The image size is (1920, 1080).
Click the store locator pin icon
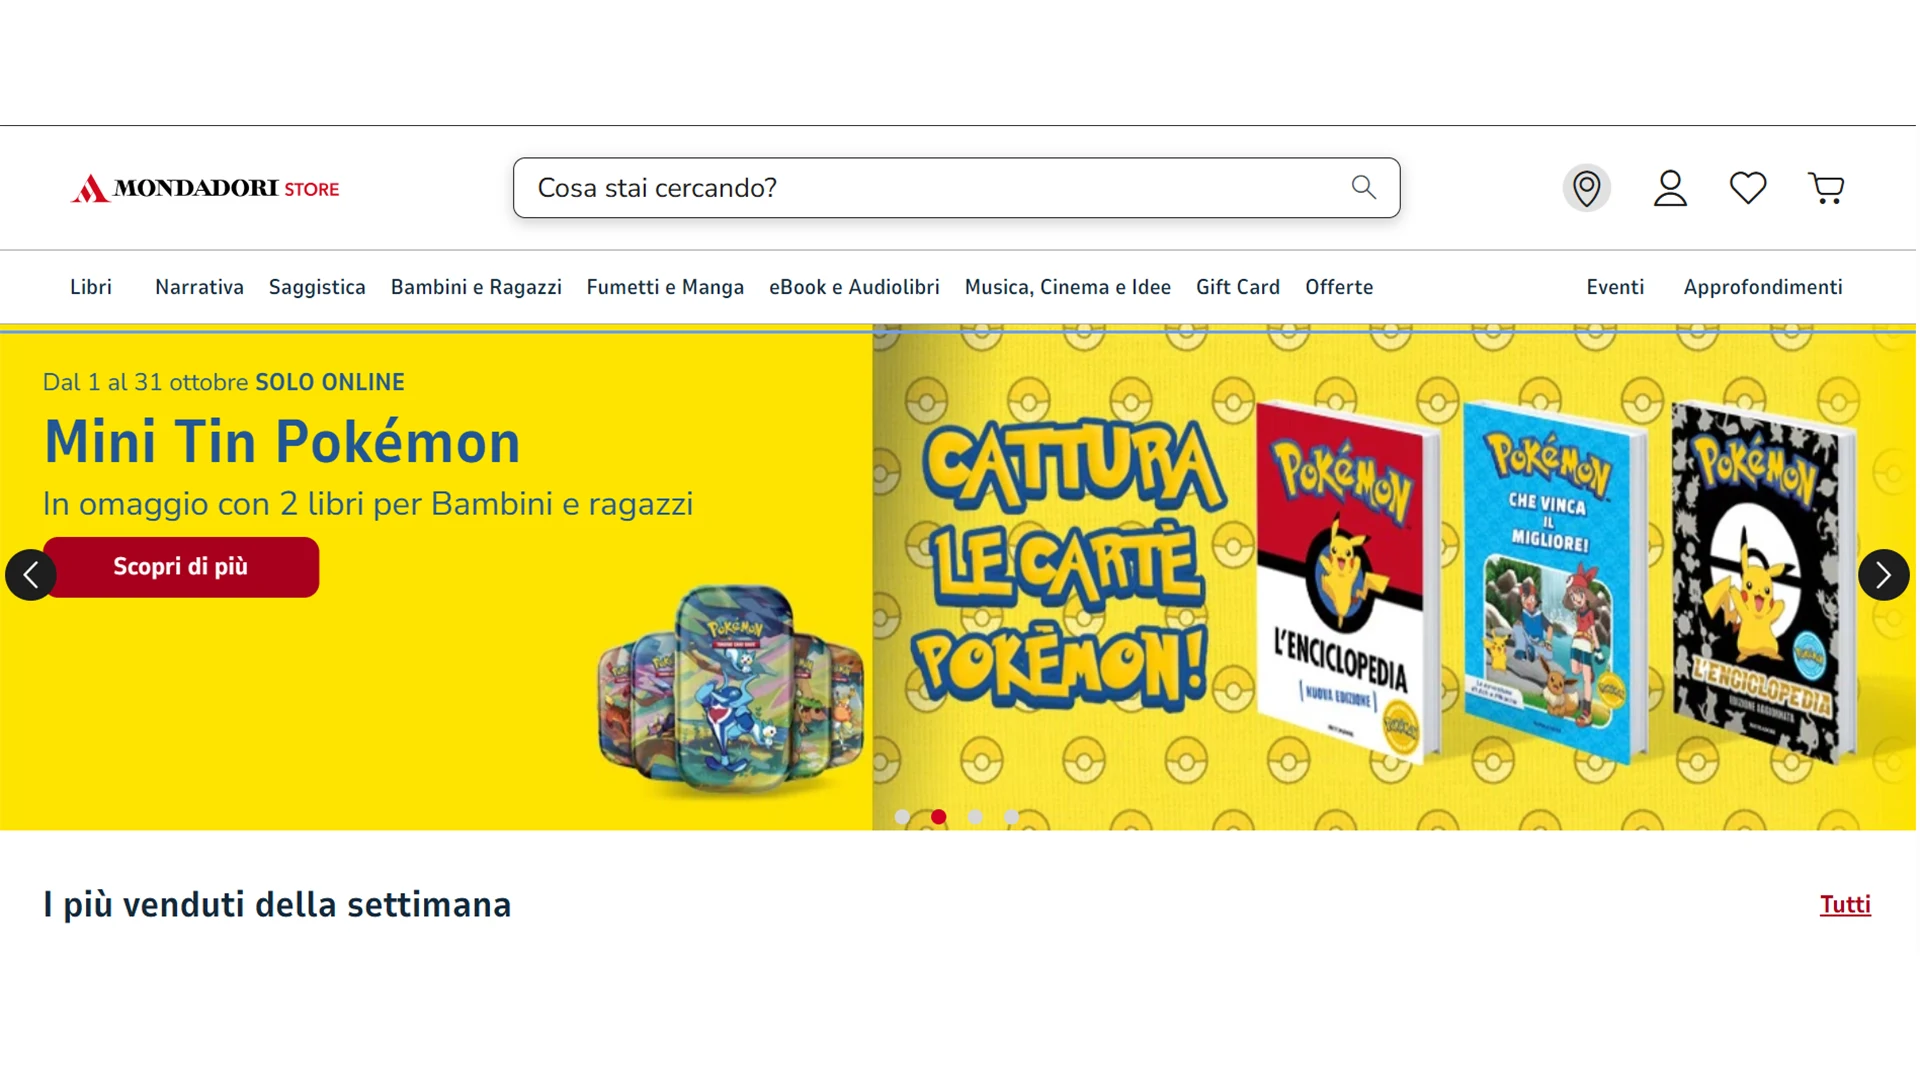point(1586,188)
